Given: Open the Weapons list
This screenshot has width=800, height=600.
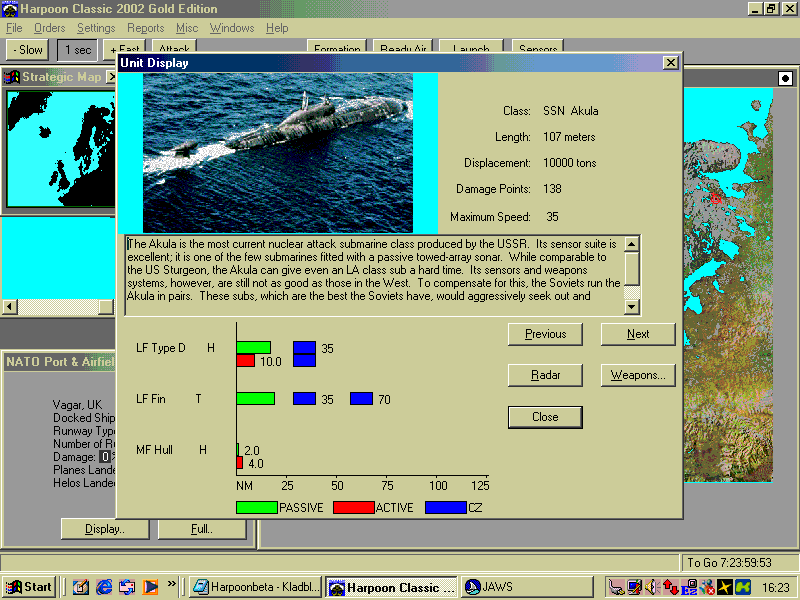Looking at the screenshot, I should [x=638, y=375].
